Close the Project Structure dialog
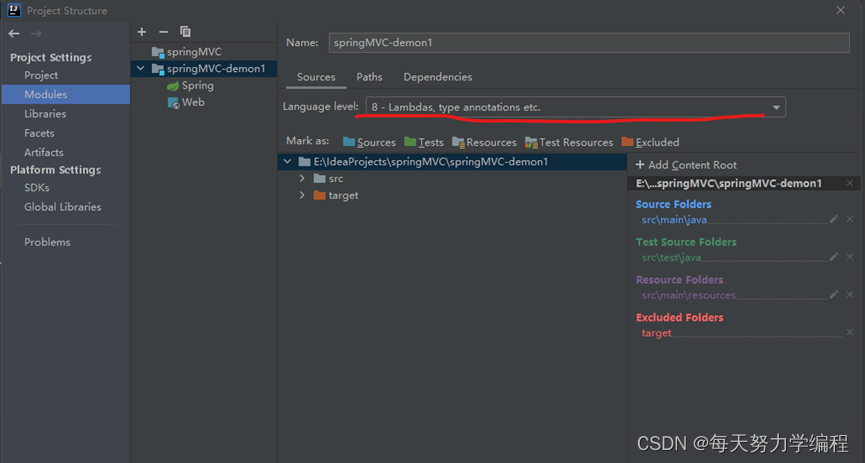This screenshot has height=463, width=865. click(840, 10)
